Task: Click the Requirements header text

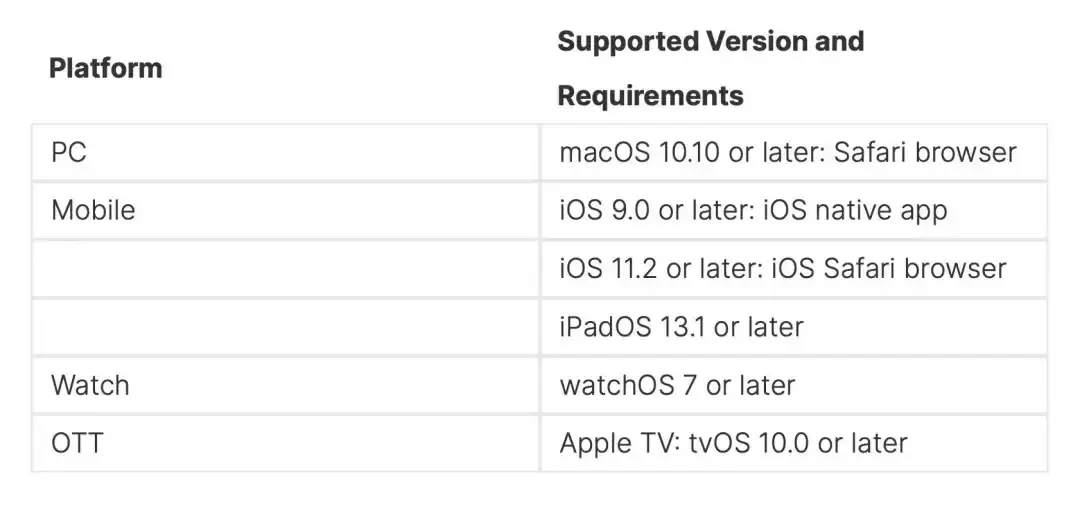Action: [x=650, y=96]
